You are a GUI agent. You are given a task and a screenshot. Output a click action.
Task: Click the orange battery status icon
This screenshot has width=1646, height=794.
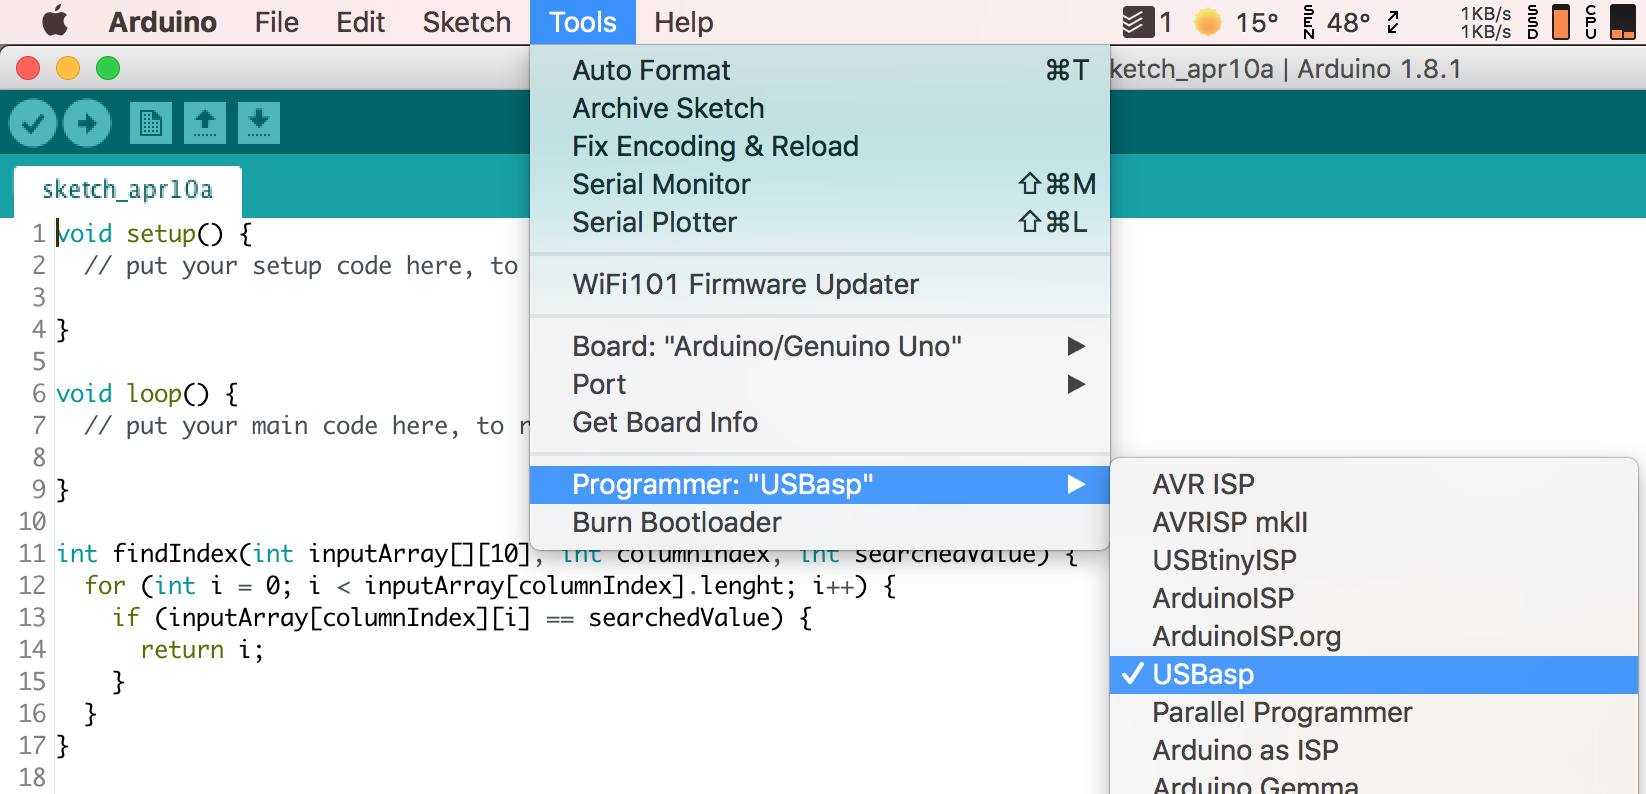(1560, 22)
